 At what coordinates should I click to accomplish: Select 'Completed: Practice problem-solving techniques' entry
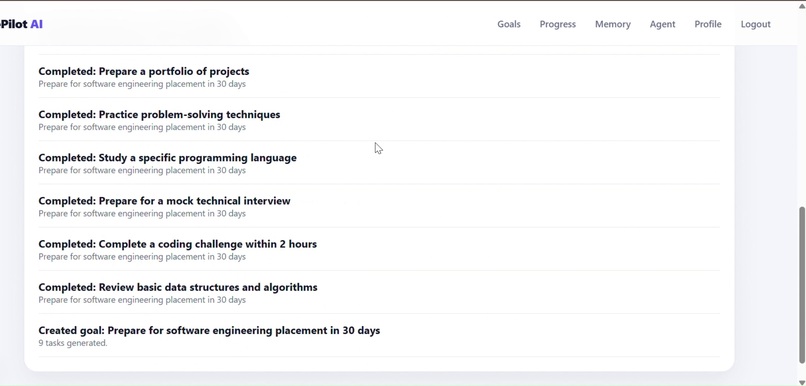pyautogui.click(x=159, y=115)
